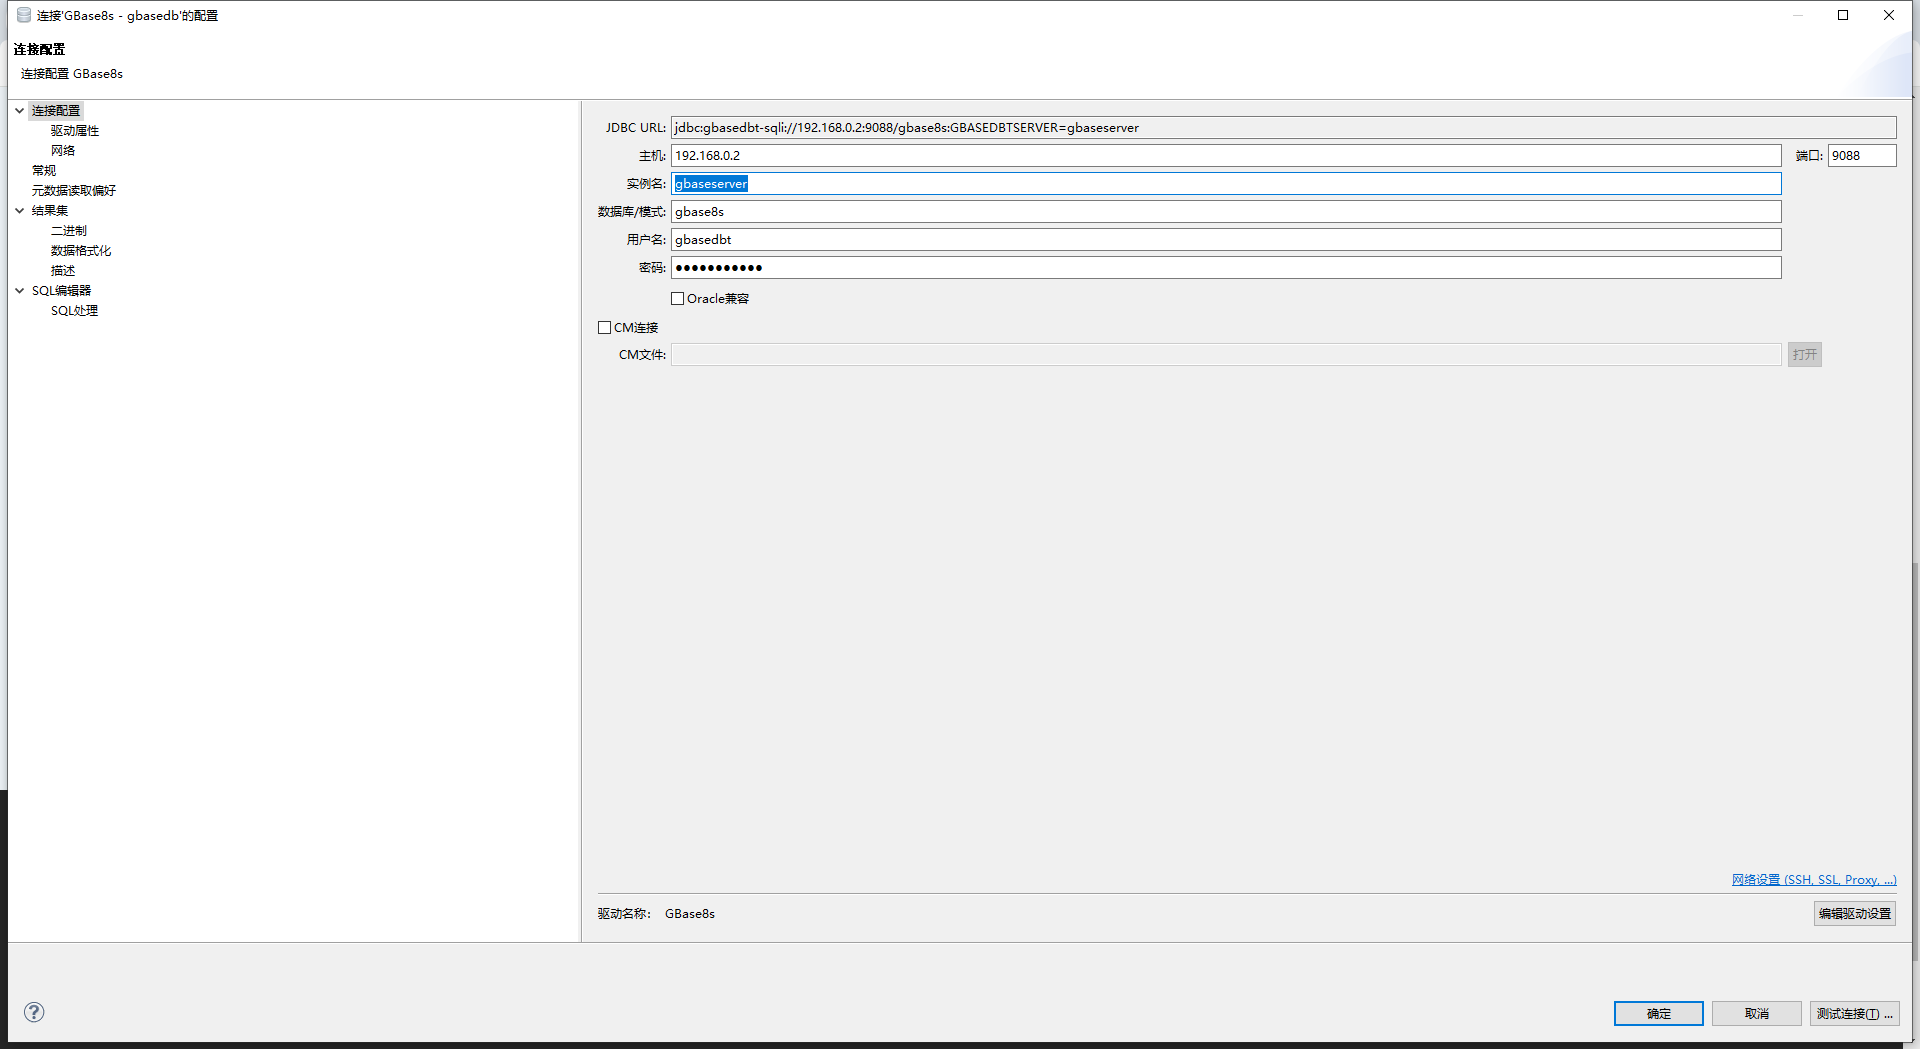1920x1049 pixels.
Task: Click the 密码 password field
Action: click(1226, 268)
